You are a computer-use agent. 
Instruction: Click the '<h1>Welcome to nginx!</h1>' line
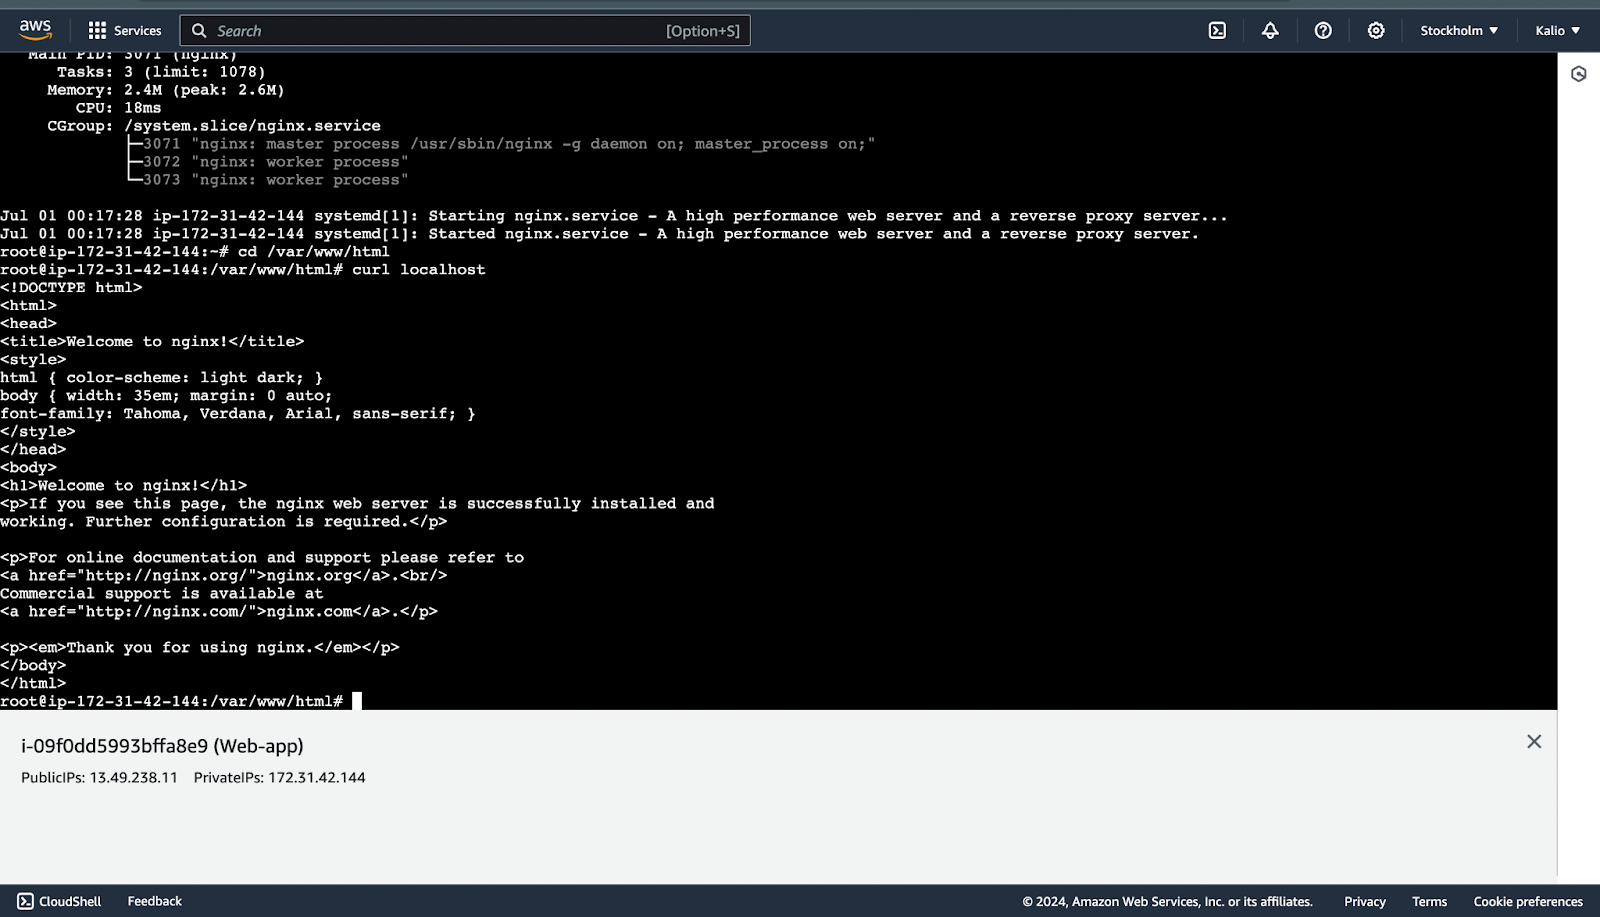(124, 485)
